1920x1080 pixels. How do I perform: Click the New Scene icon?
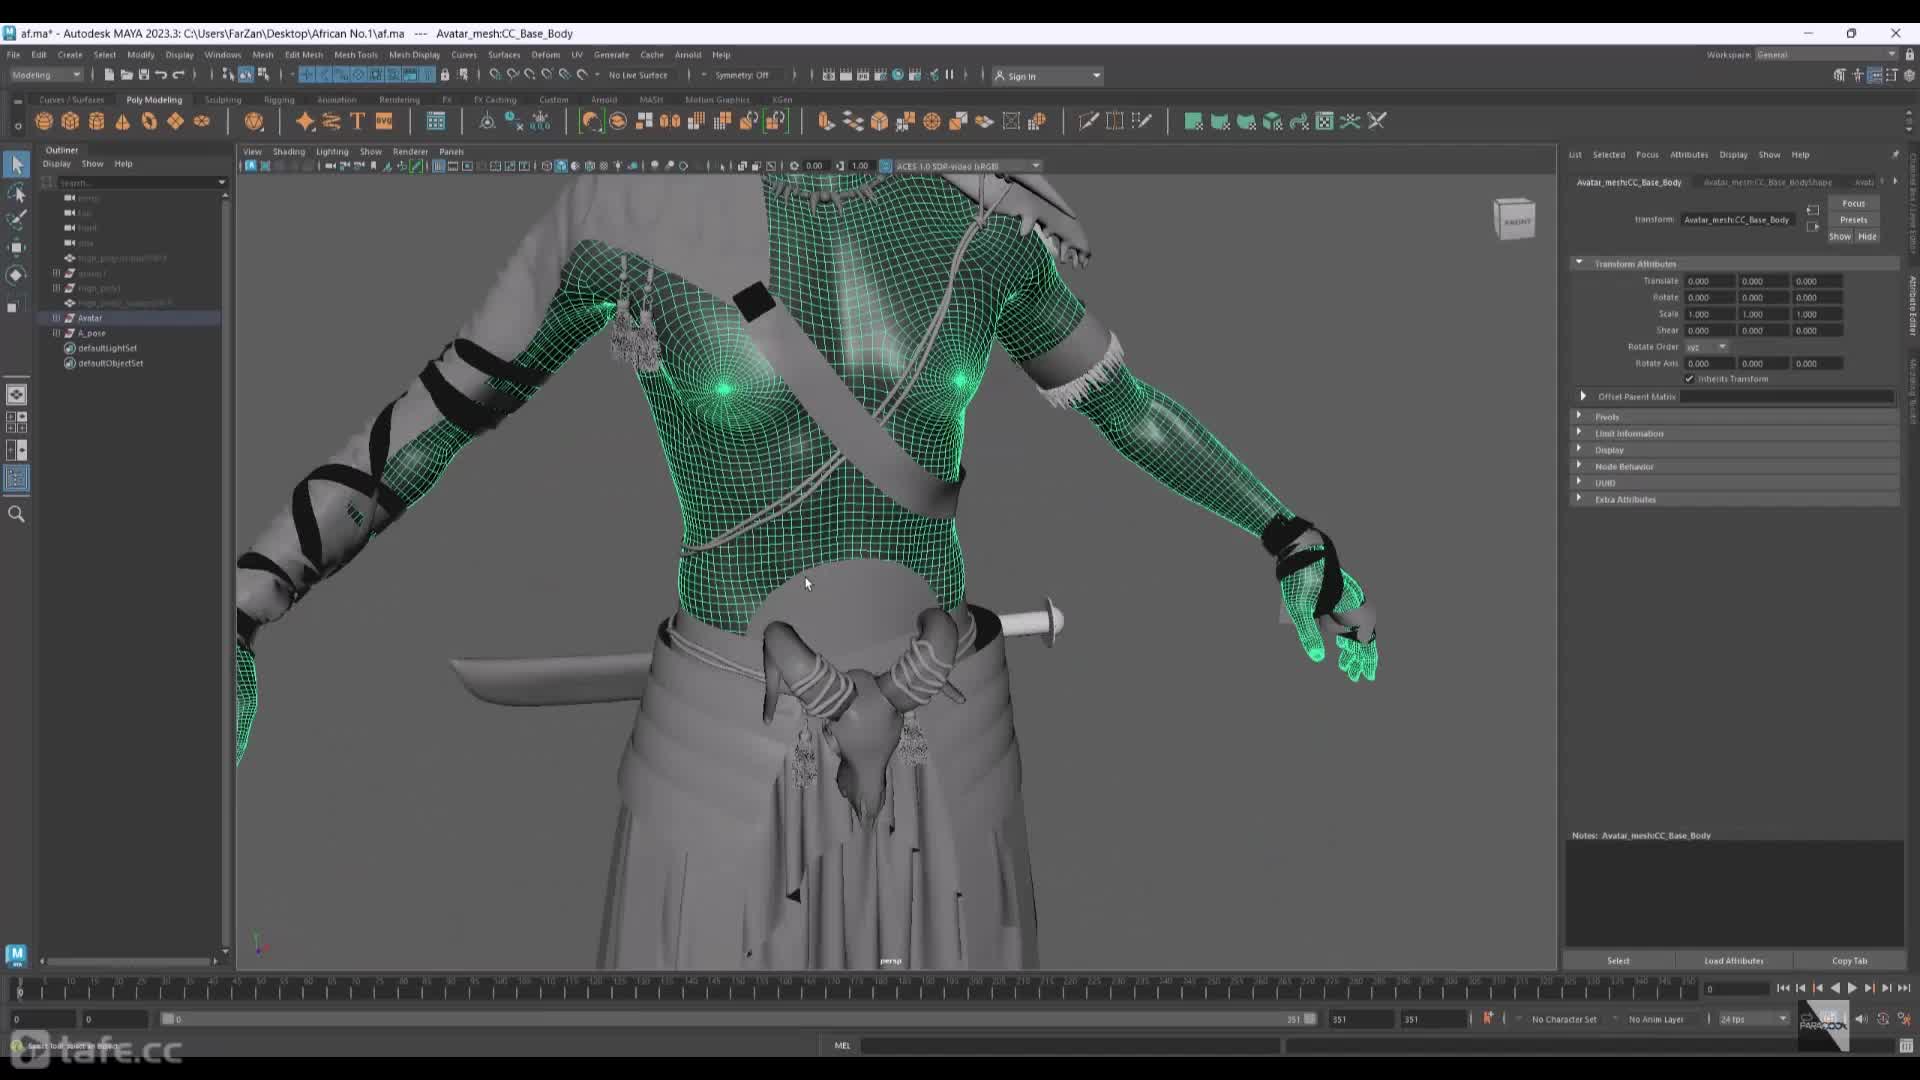point(109,75)
